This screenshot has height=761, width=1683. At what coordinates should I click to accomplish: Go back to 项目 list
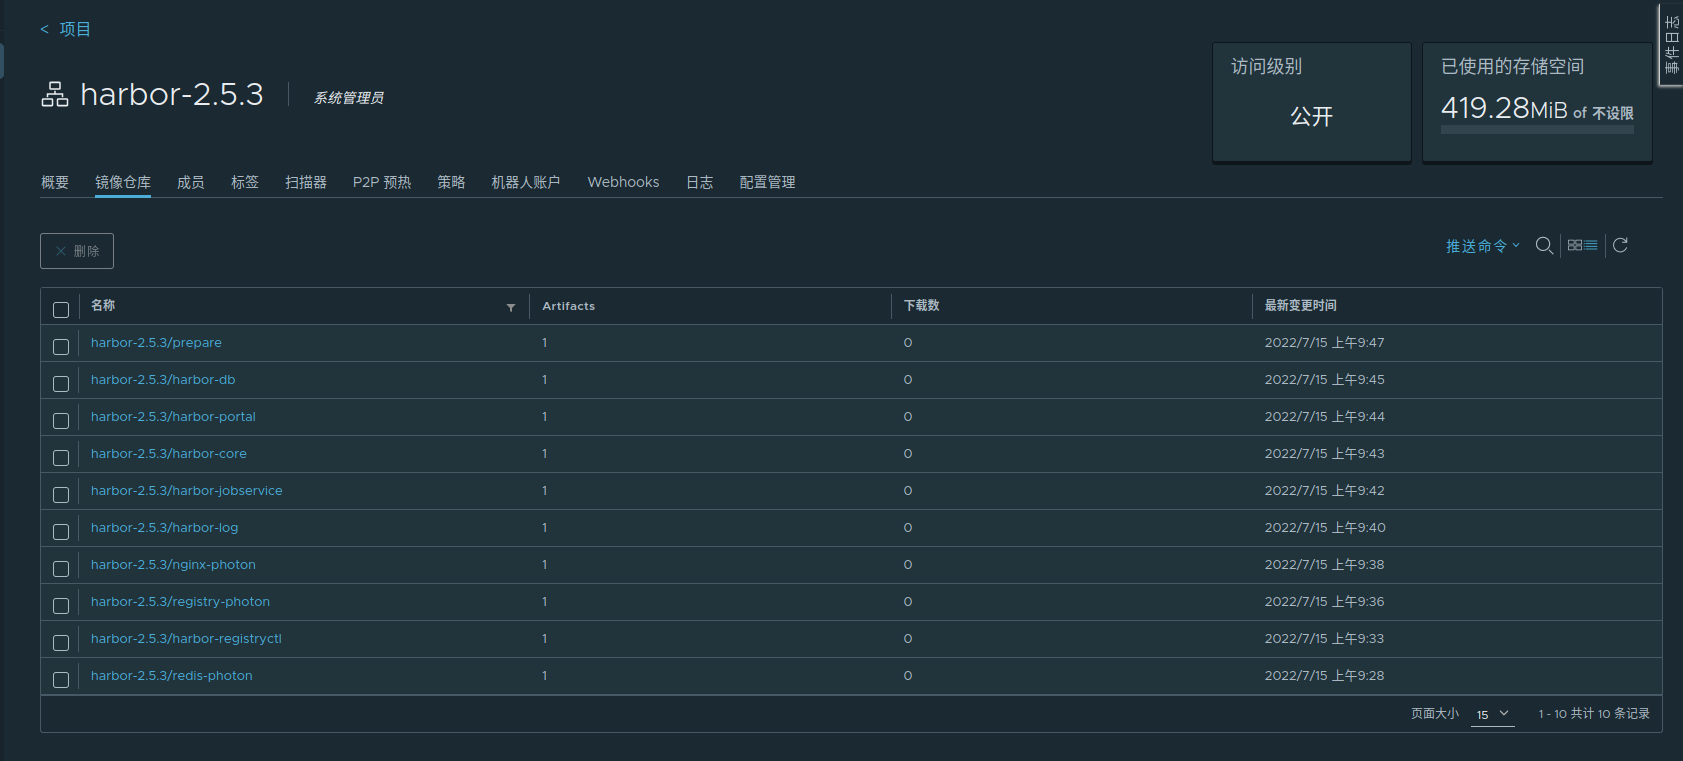pos(66,29)
